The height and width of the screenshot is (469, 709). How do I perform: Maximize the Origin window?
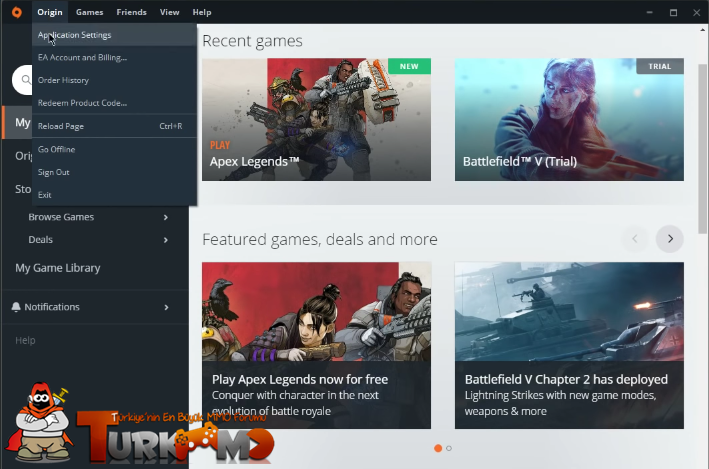pyautogui.click(x=673, y=12)
